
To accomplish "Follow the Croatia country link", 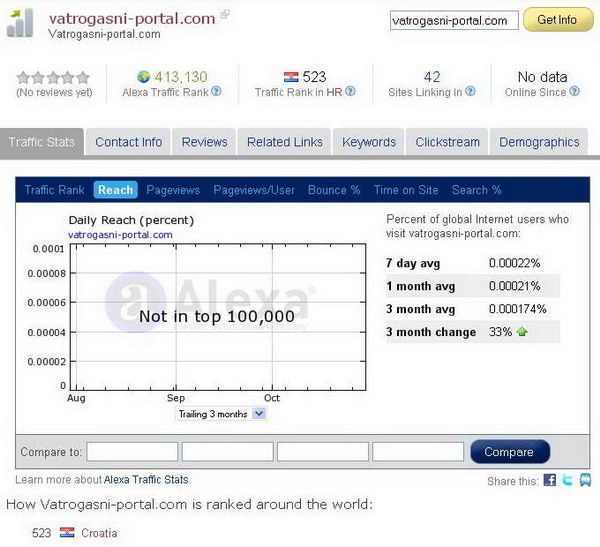I will tap(99, 533).
